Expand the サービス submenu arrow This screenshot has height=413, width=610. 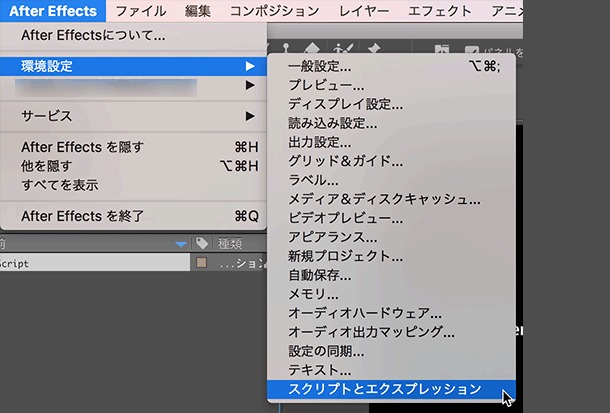(250, 116)
